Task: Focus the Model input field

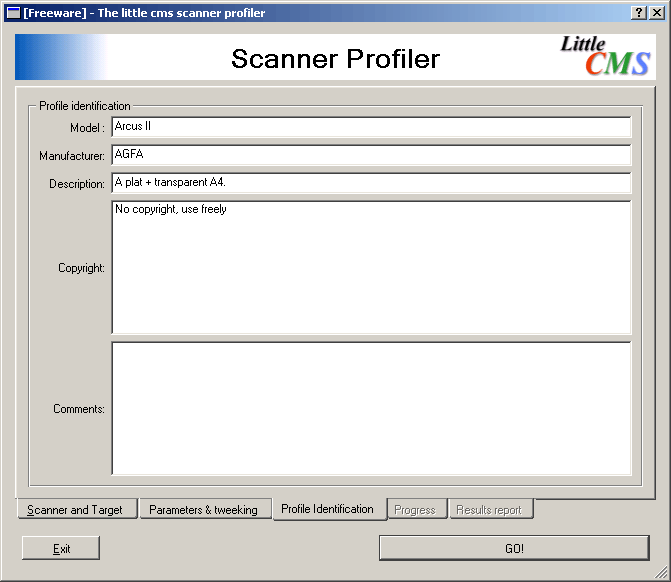Action: coord(371,127)
